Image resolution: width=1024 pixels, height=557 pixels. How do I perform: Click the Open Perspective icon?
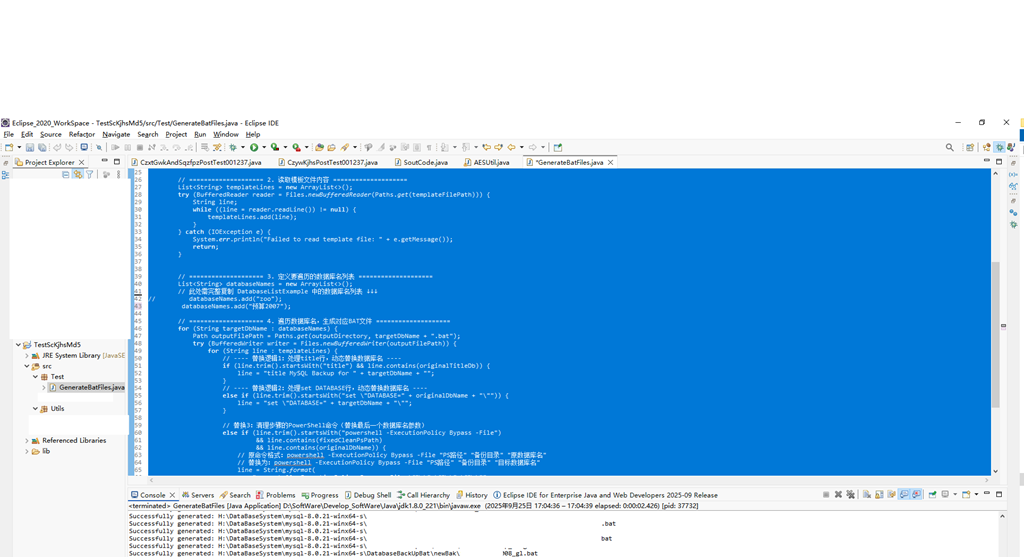click(x=970, y=147)
